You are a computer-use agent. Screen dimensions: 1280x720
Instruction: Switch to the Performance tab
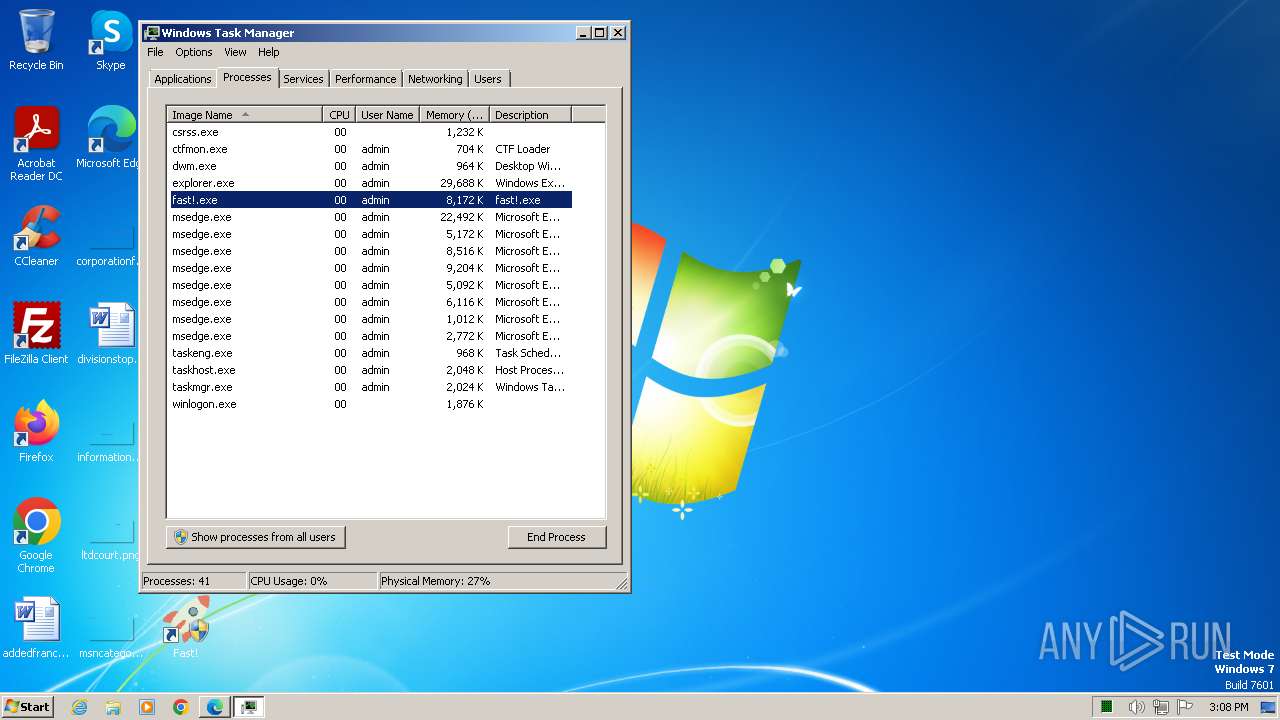366,79
